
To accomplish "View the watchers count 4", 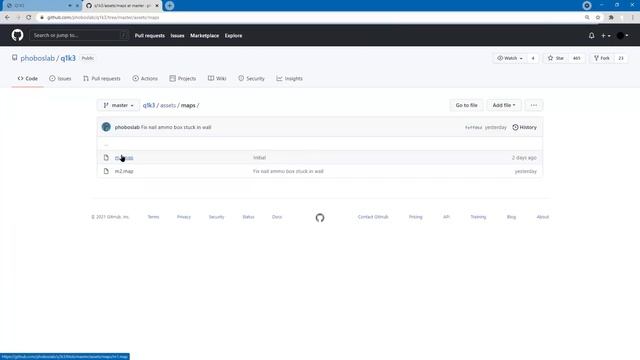I will tap(533, 58).
